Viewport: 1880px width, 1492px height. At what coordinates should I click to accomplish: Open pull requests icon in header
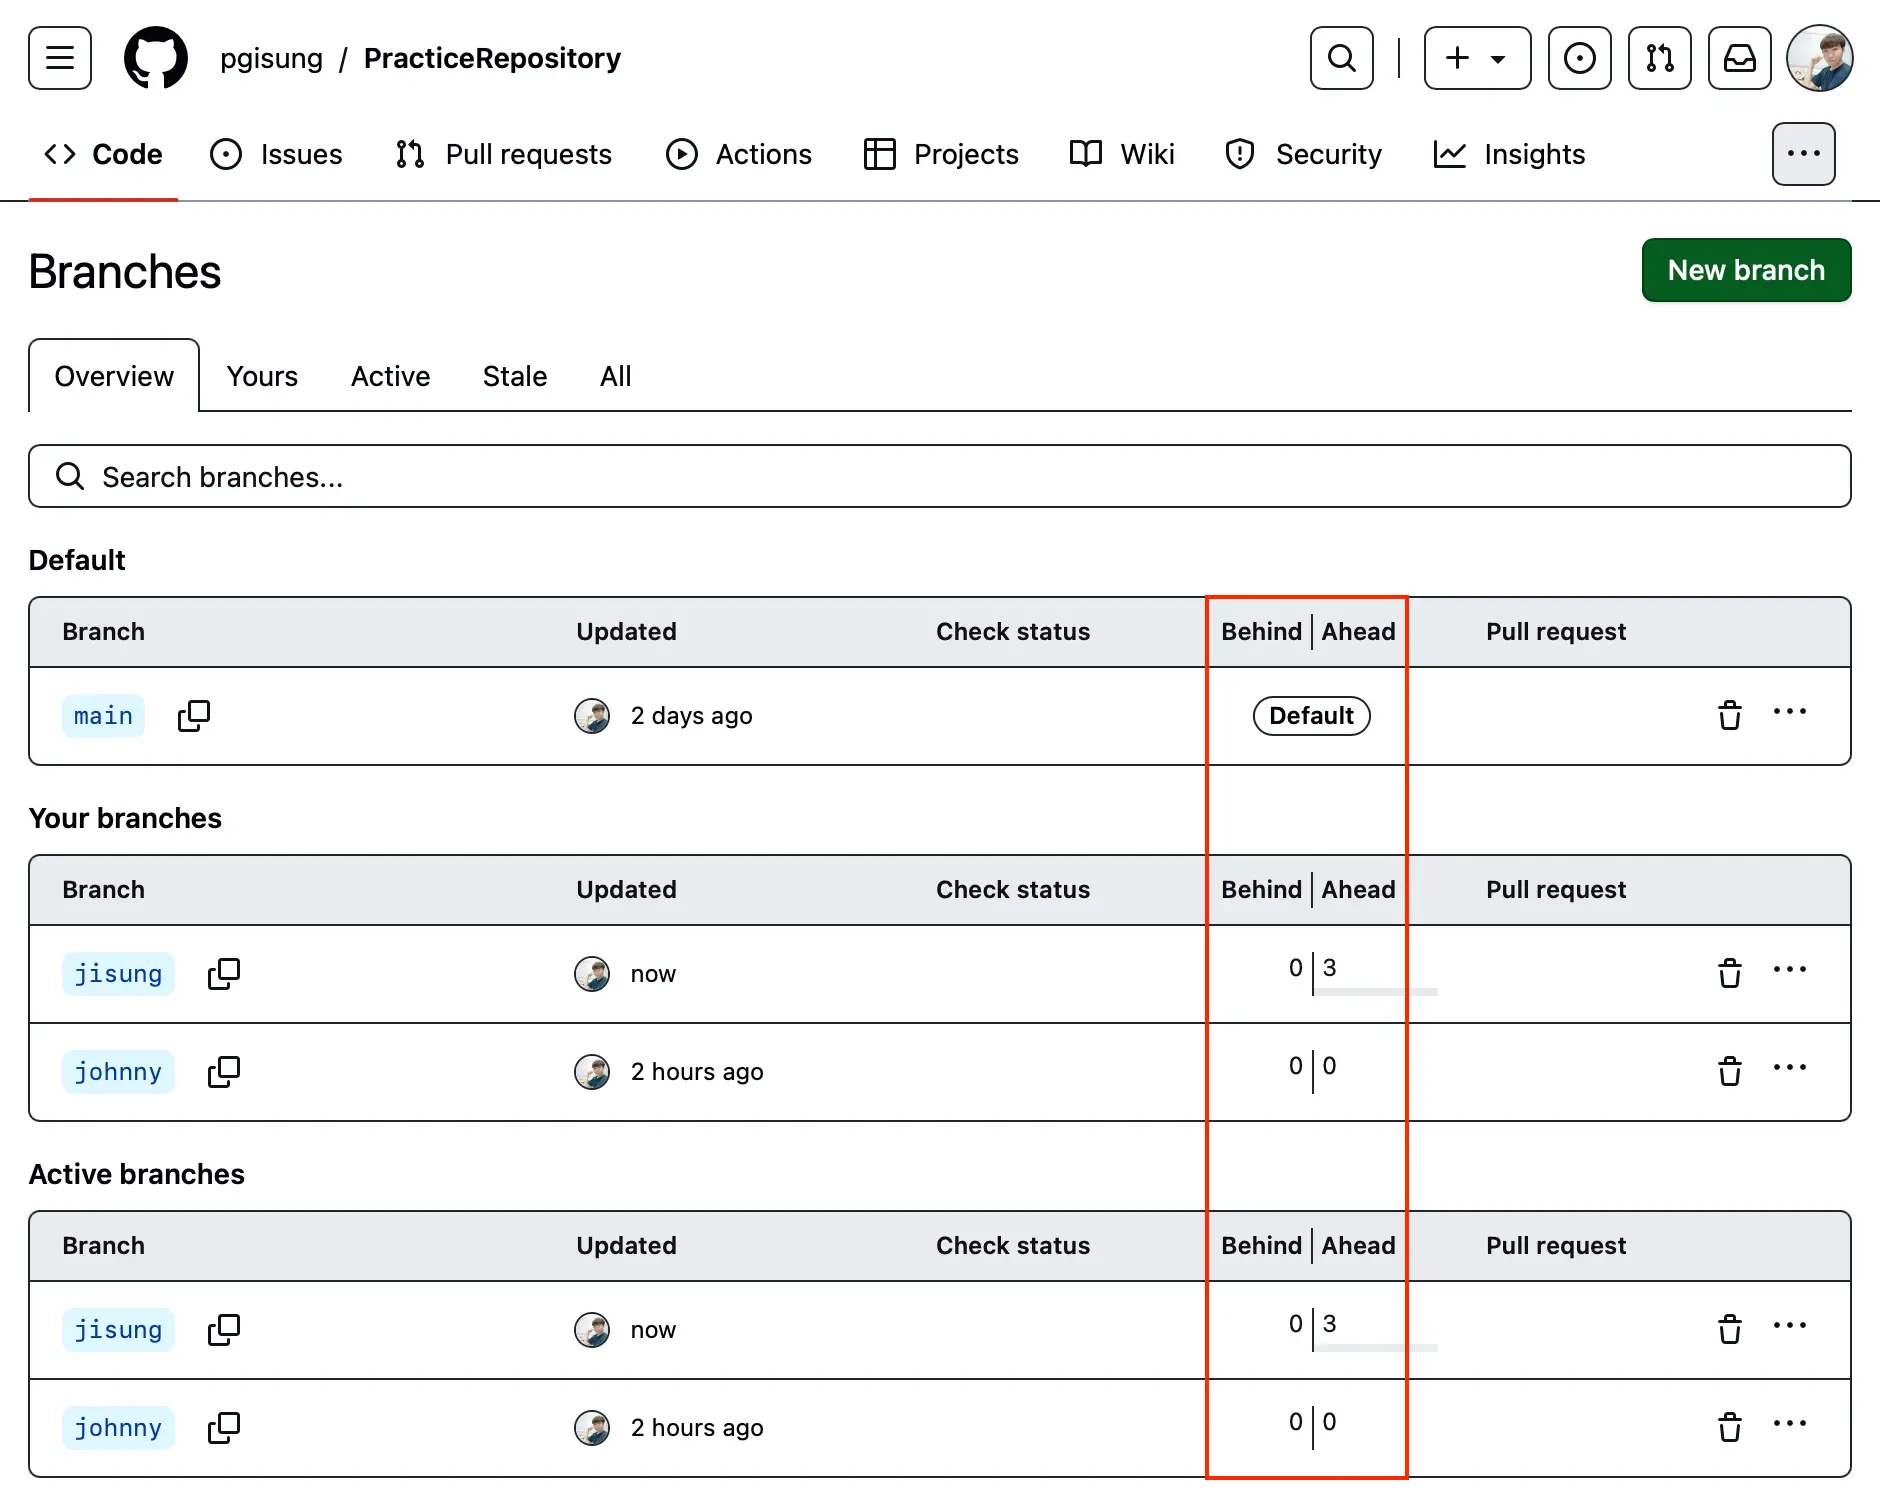pos(1660,58)
